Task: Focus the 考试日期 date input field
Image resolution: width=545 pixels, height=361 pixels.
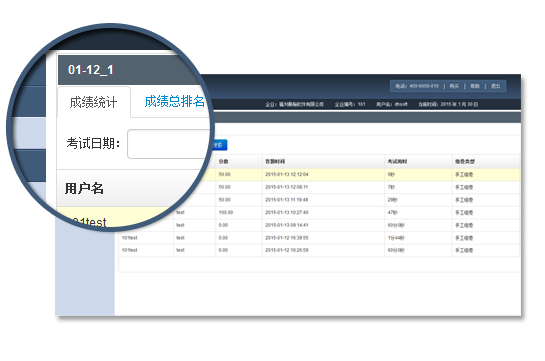Action: (169, 144)
